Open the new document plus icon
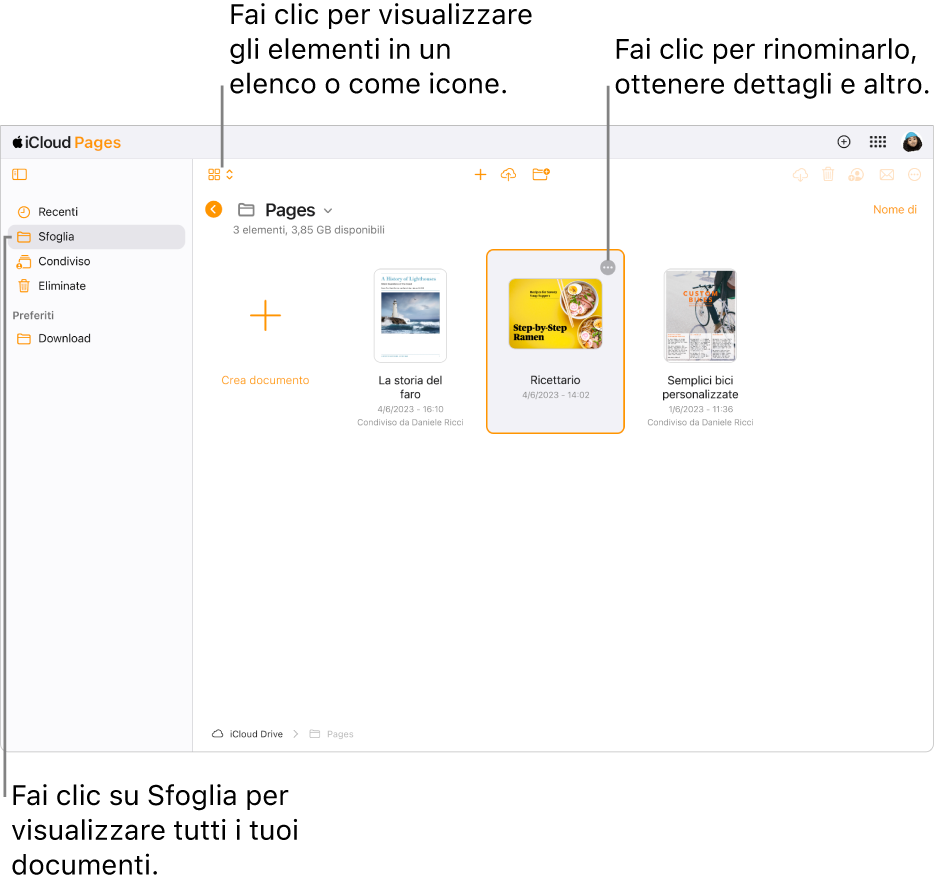 pyautogui.click(x=480, y=174)
